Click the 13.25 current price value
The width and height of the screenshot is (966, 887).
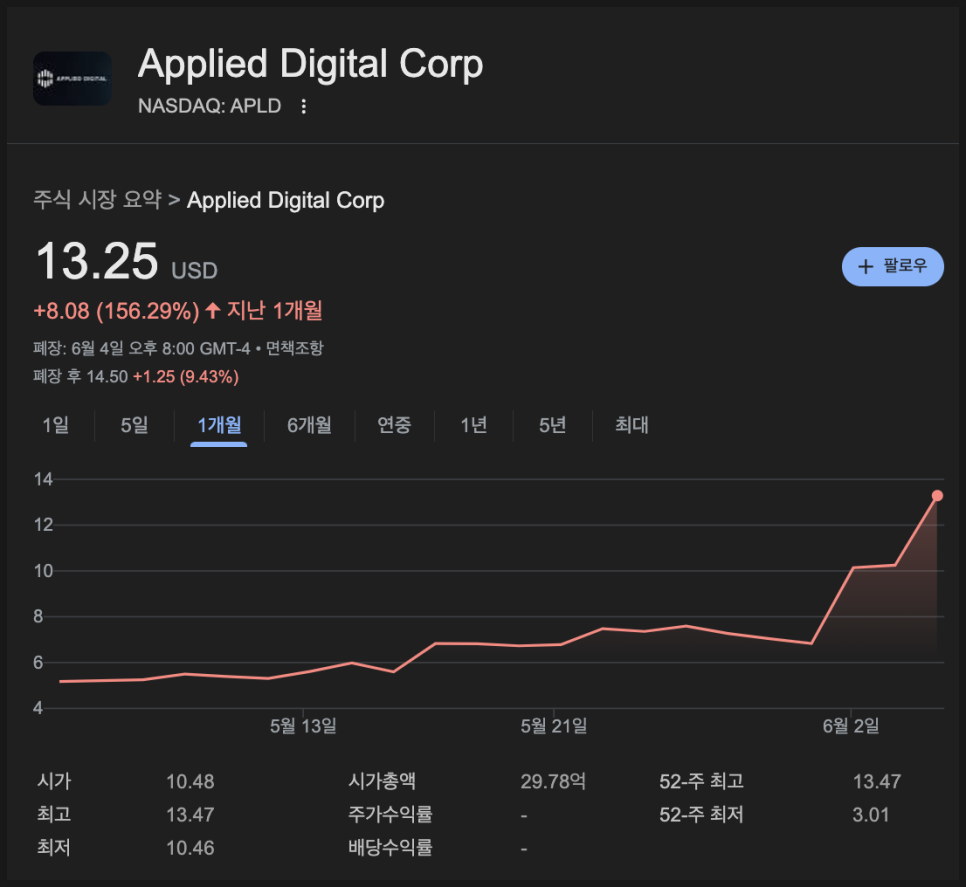click(97, 261)
